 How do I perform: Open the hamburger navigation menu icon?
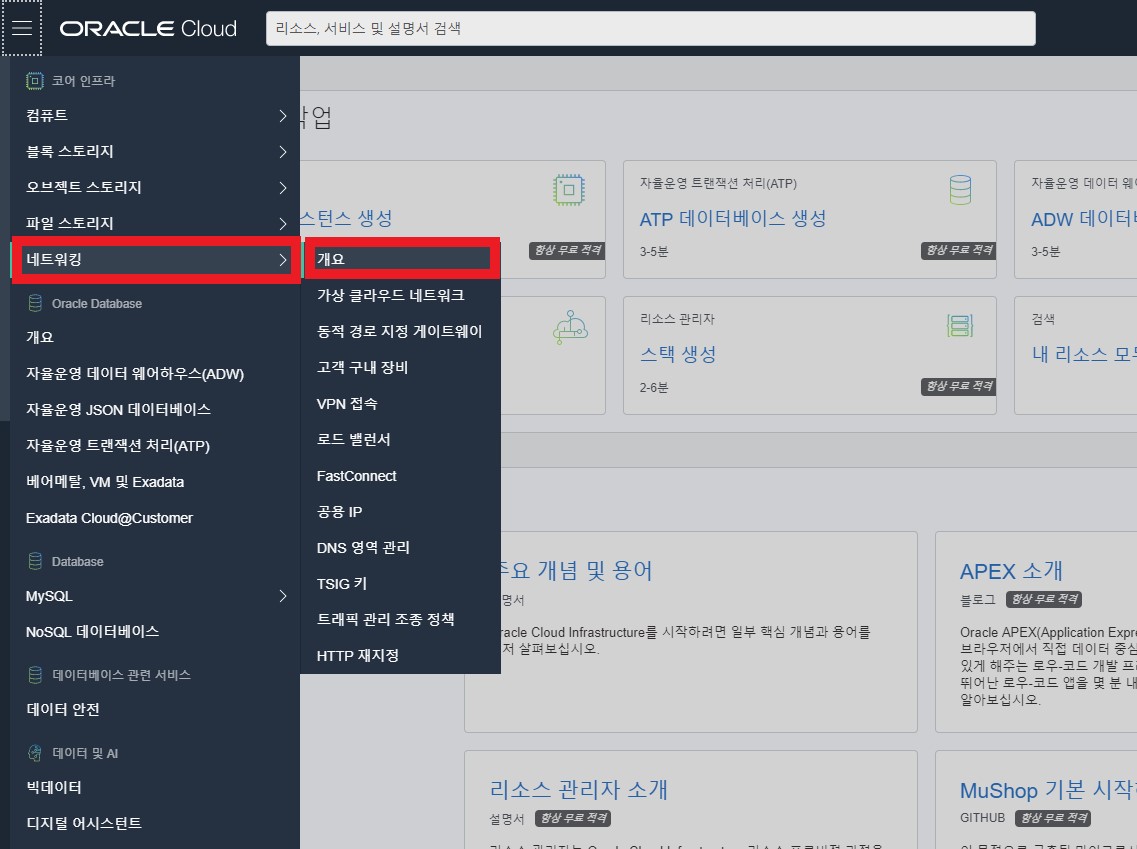tap(22, 28)
